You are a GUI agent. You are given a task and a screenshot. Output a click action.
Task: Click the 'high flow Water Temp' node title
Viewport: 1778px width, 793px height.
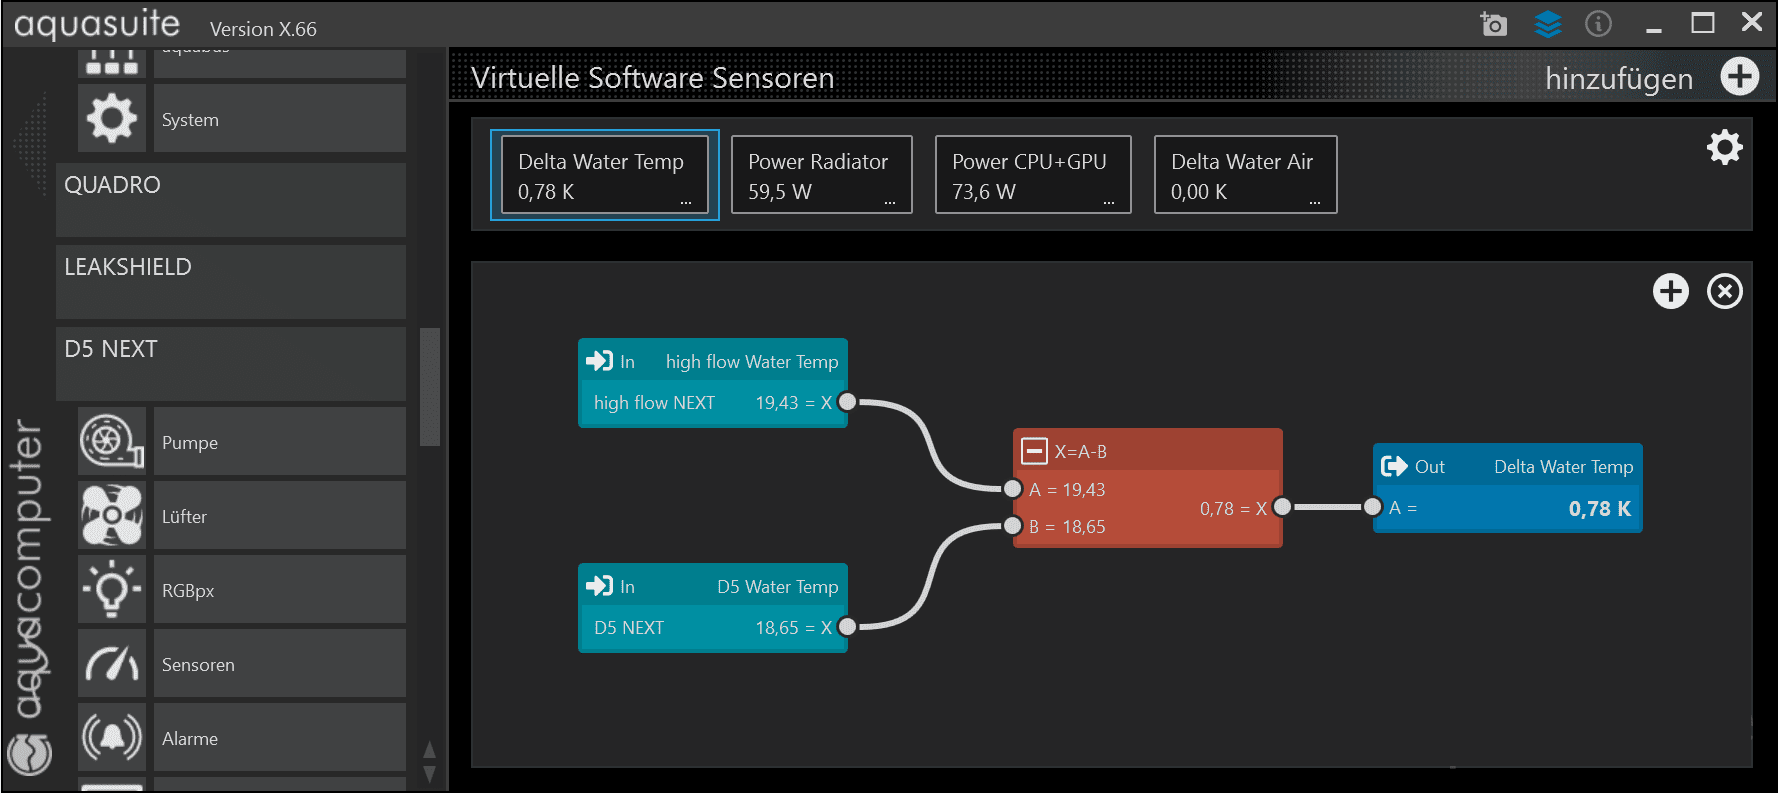(x=752, y=361)
